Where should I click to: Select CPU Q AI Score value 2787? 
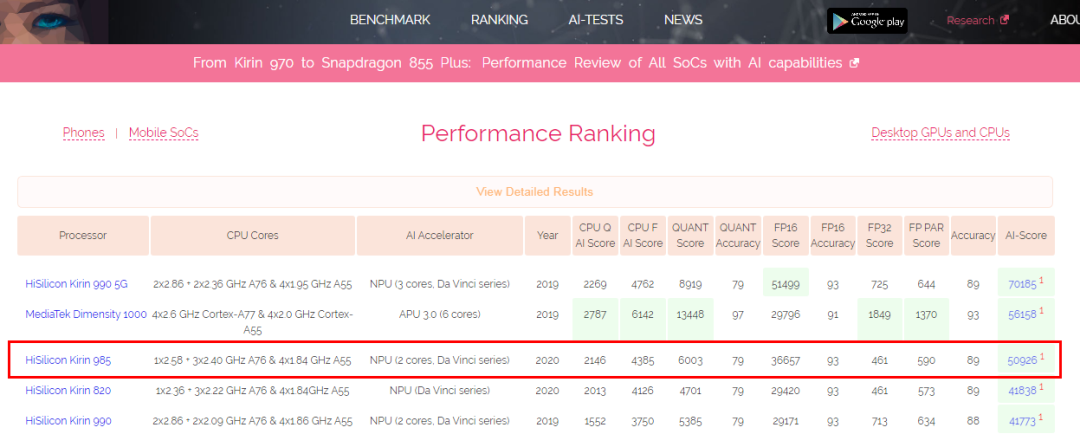594,314
